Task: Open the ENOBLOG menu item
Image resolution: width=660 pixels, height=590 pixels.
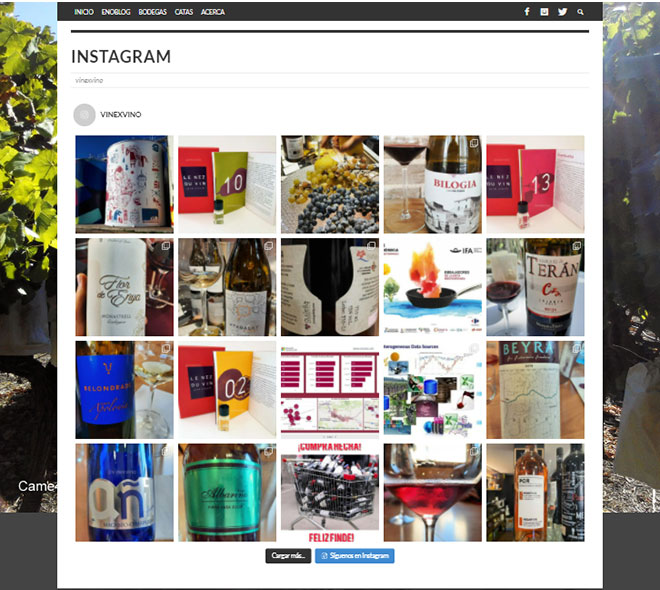Action: pos(116,12)
